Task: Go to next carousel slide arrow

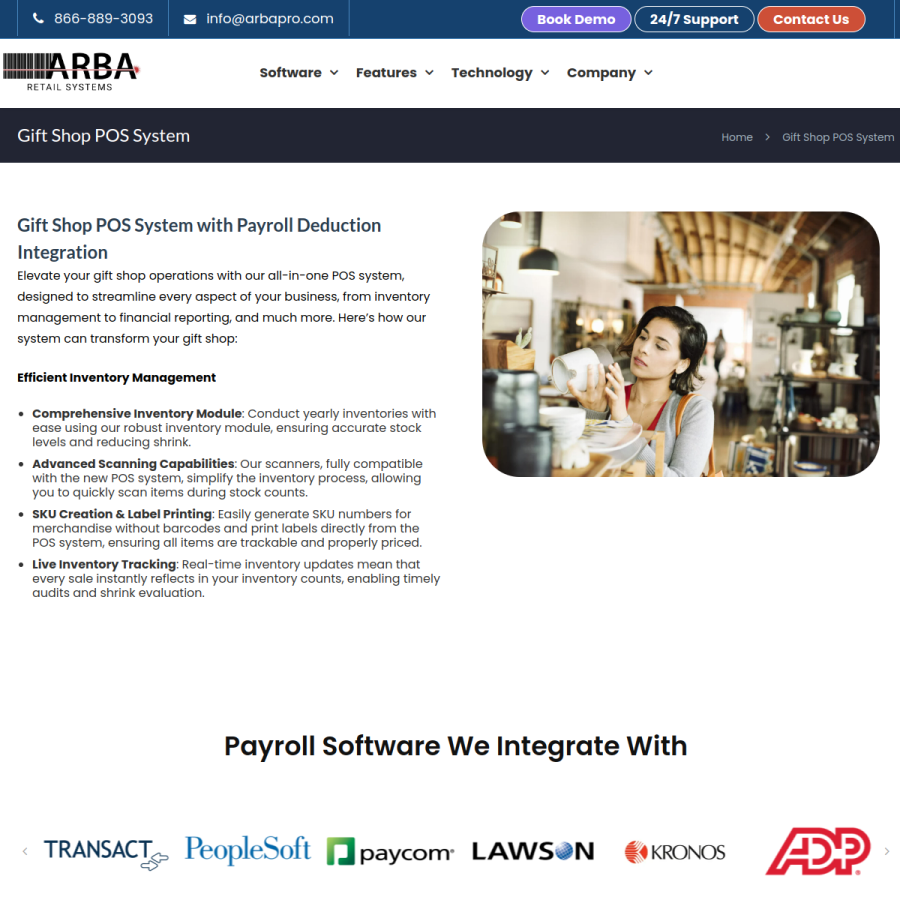Action: (887, 851)
